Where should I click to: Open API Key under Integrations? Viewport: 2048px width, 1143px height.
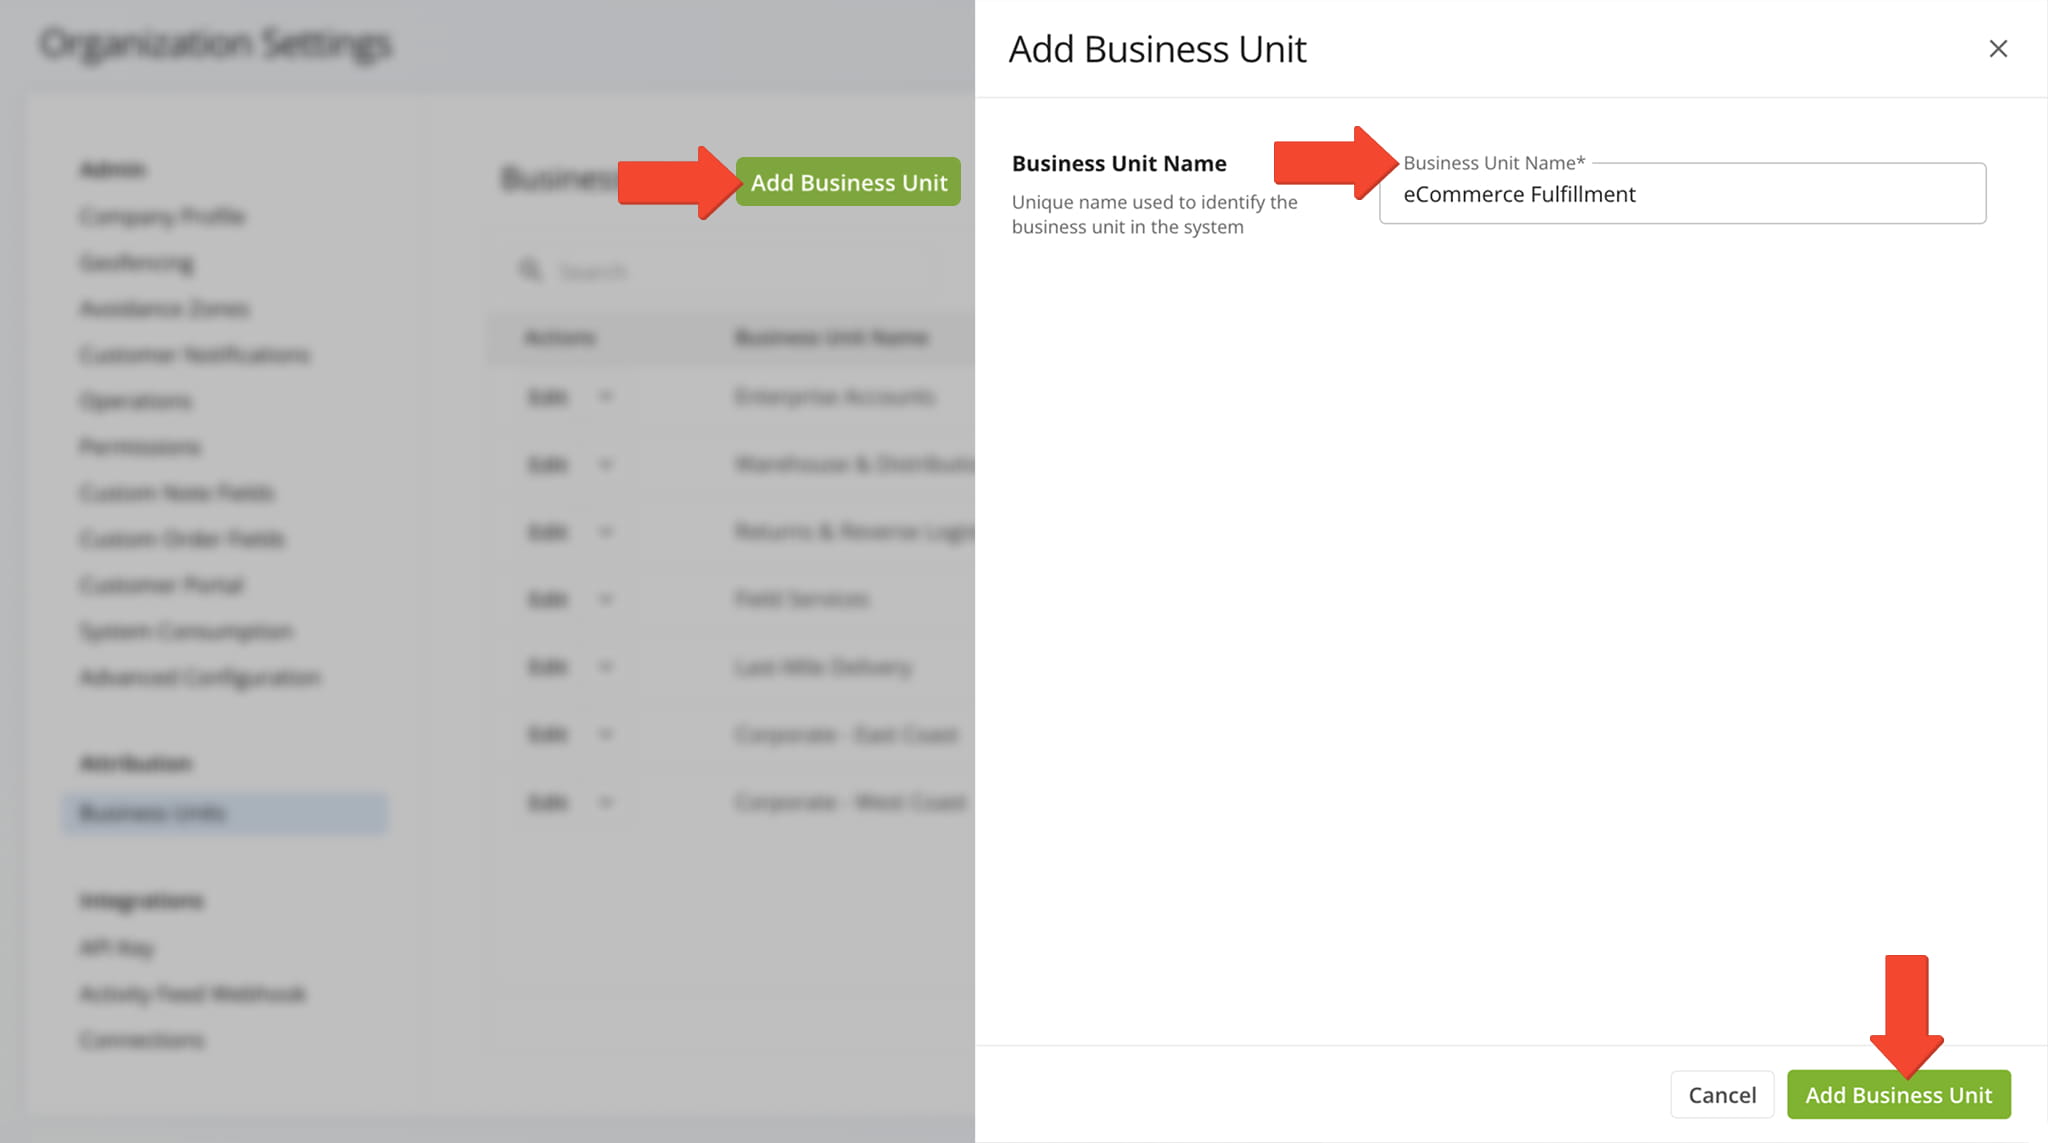[x=117, y=948]
